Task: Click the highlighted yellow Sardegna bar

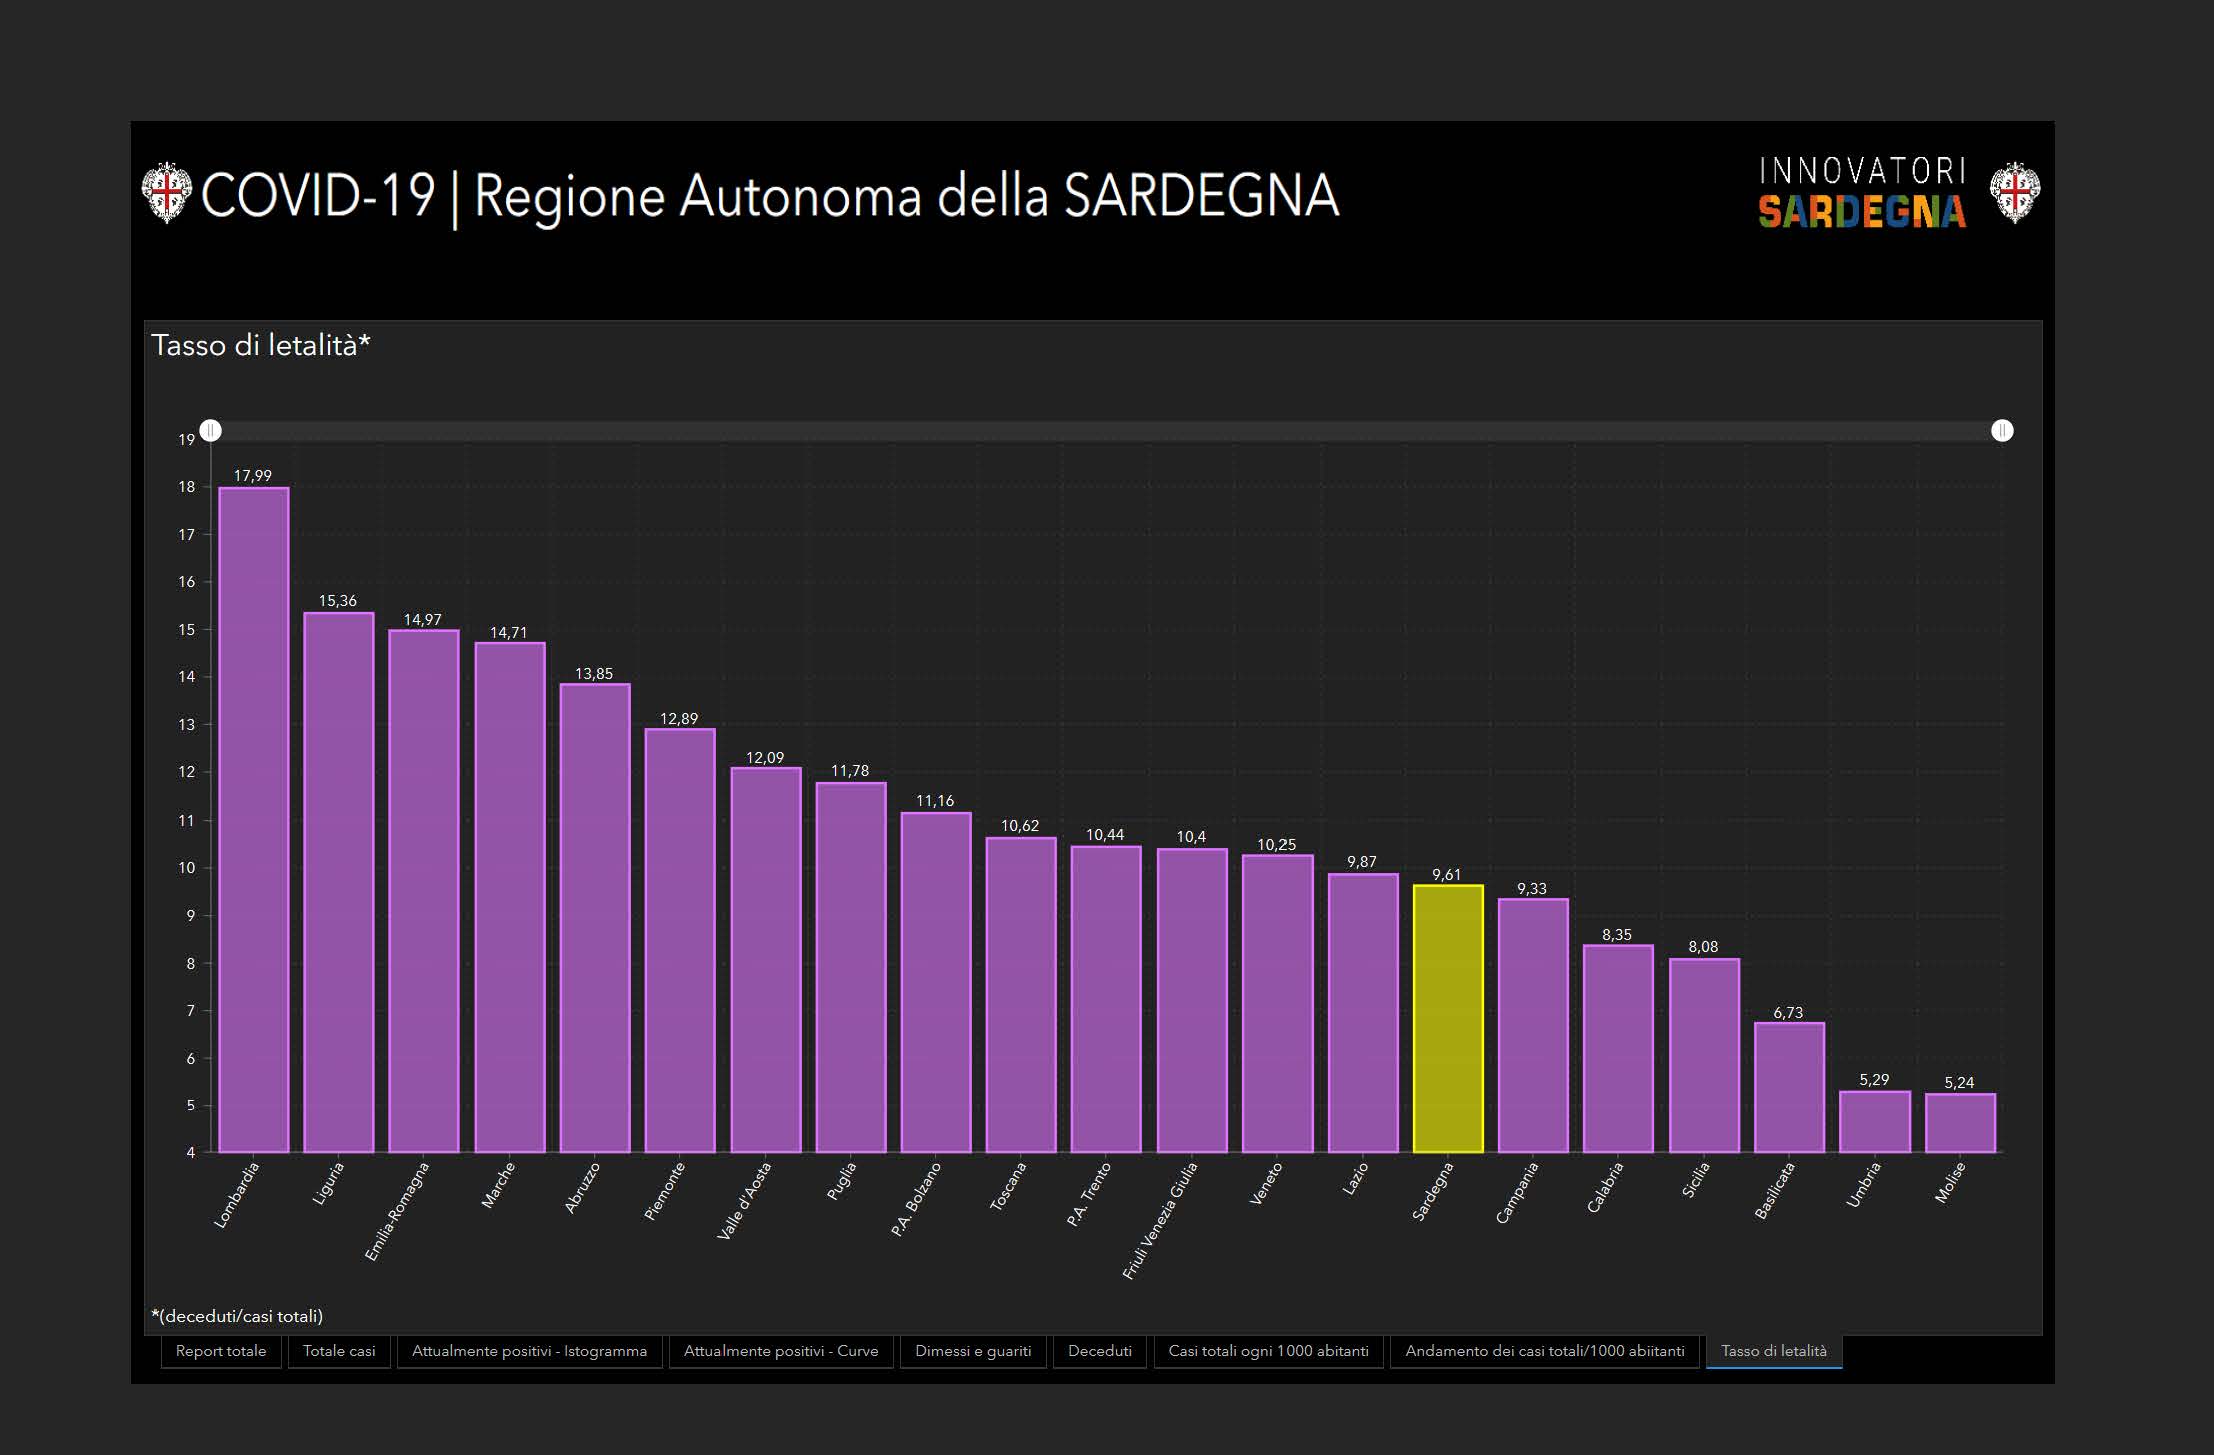Action: coord(1447,1018)
